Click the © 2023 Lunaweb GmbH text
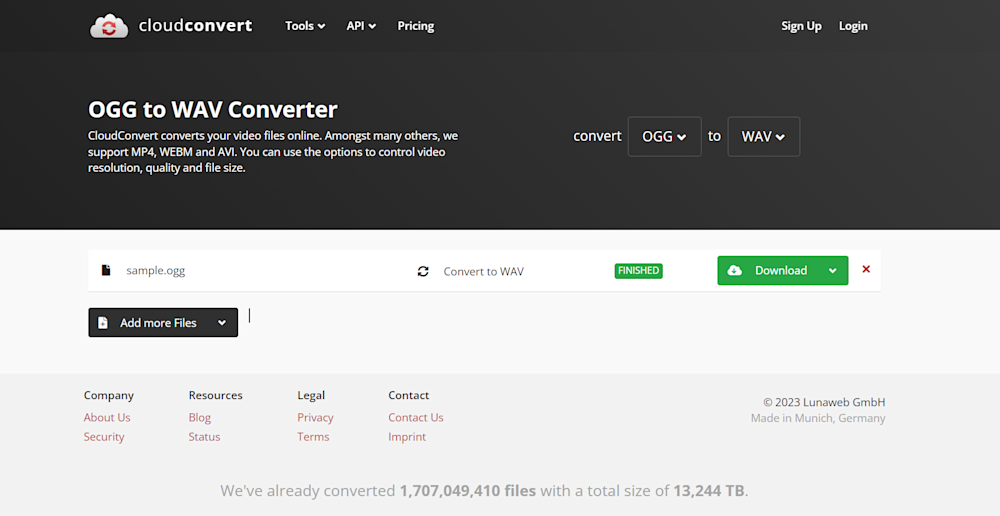 tap(824, 402)
